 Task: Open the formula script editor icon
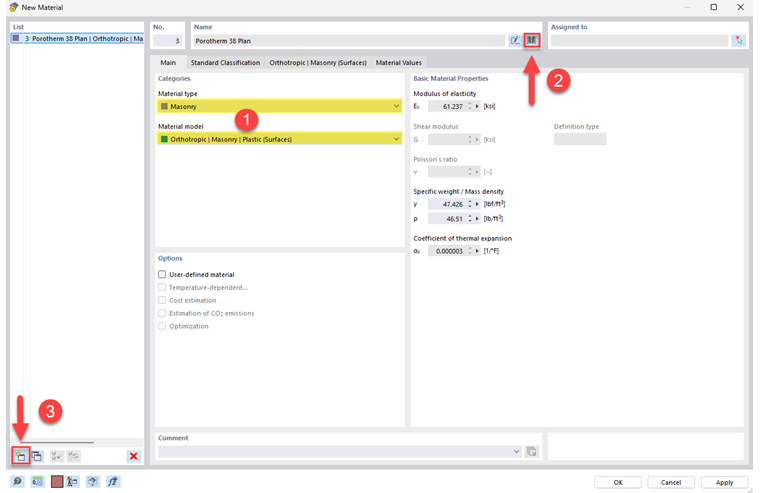[x=113, y=481]
